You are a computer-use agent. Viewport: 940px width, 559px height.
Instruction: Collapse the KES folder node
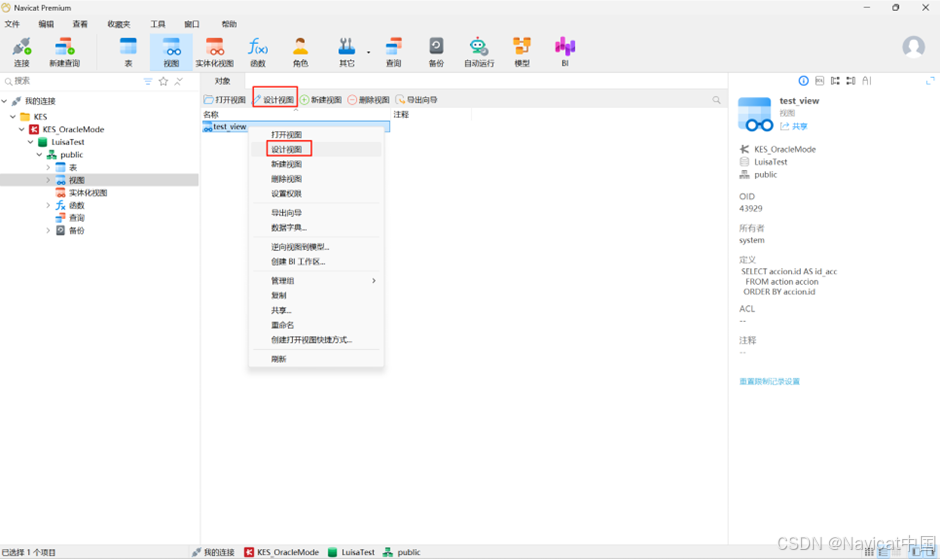click(x=13, y=117)
